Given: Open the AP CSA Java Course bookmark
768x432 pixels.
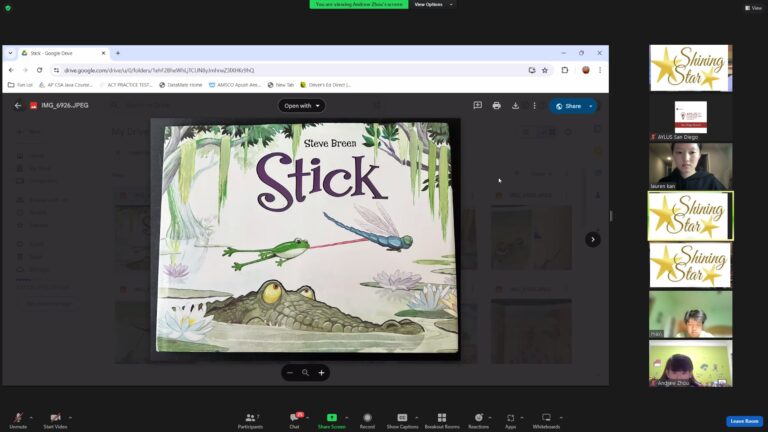Looking at the screenshot, I should [x=66, y=85].
